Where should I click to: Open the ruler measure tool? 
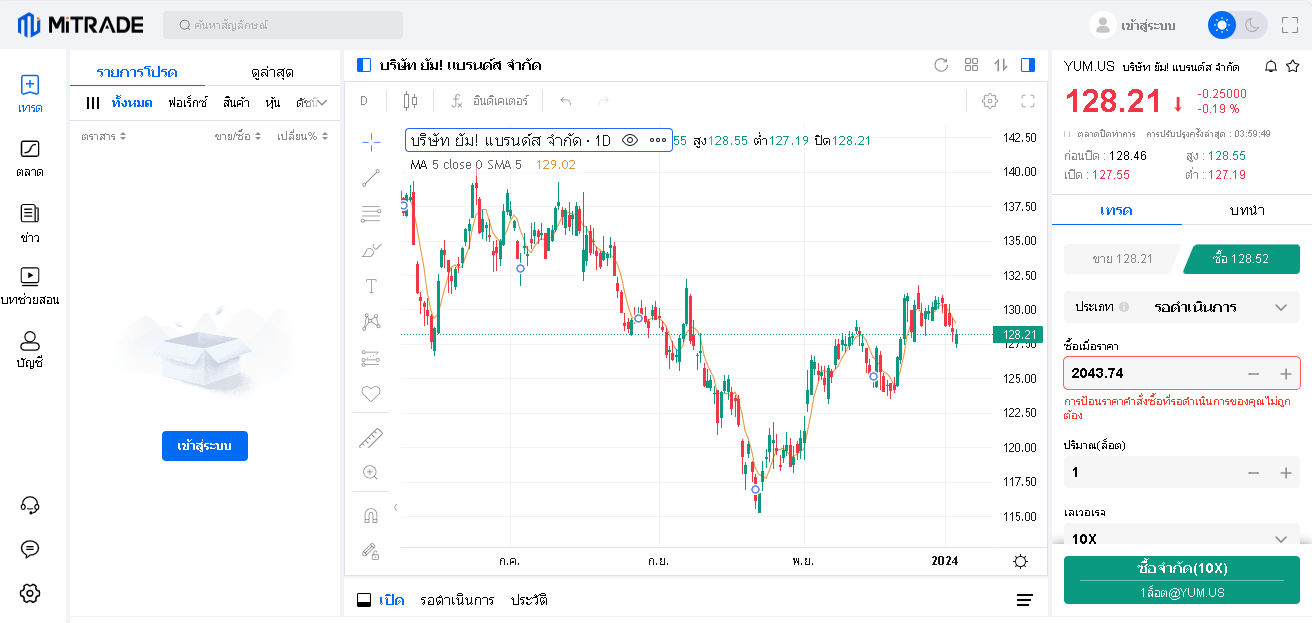[x=371, y=437]
